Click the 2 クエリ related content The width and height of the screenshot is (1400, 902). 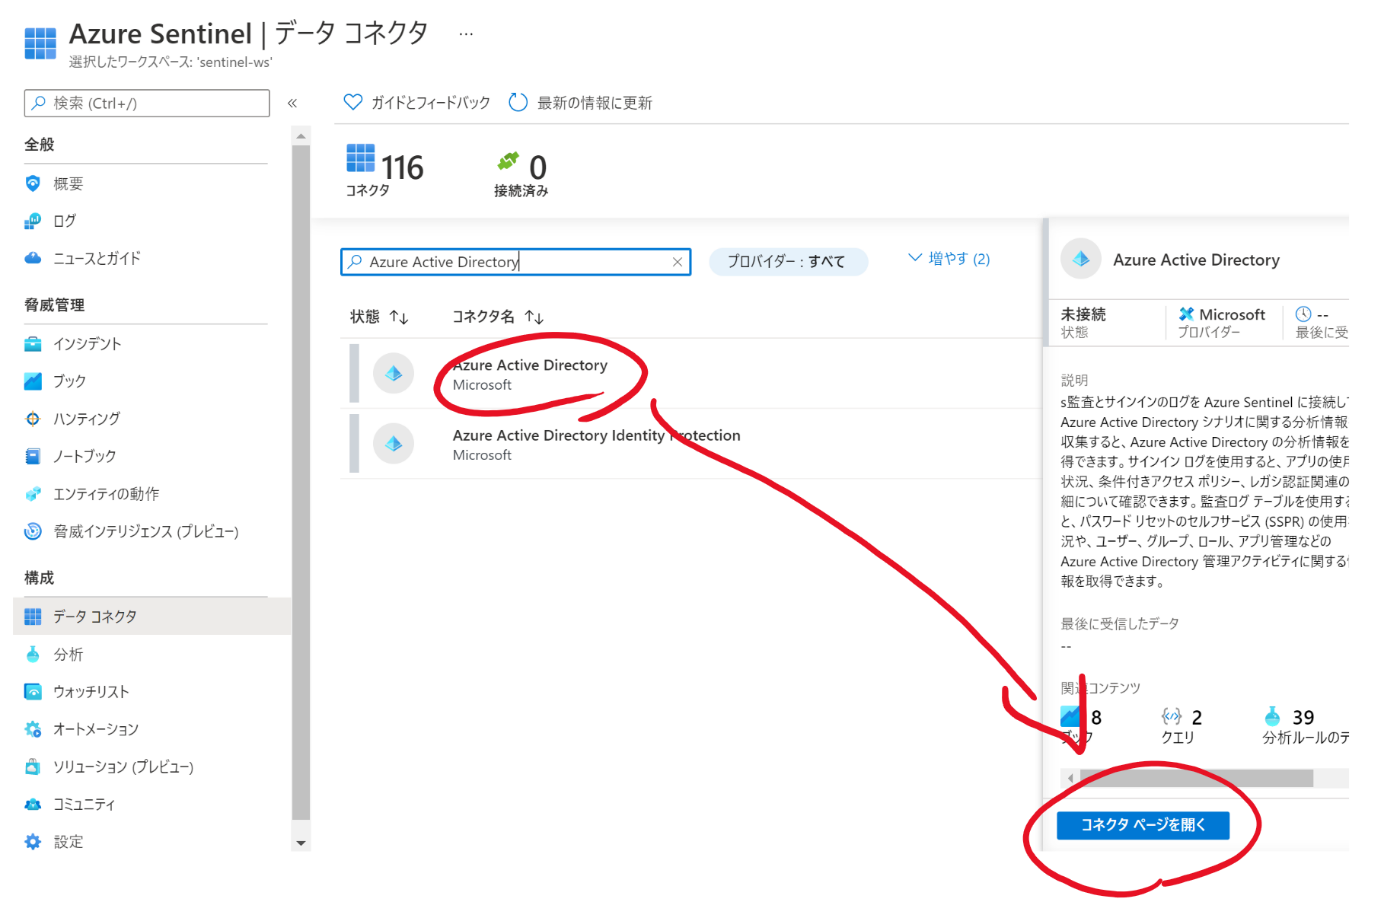point(1181,726)
